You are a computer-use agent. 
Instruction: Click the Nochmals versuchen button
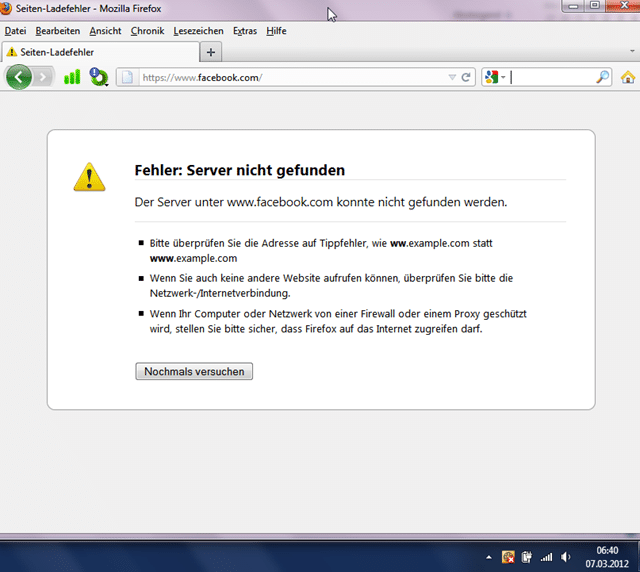pyautogui.click(x=194, y=371)
